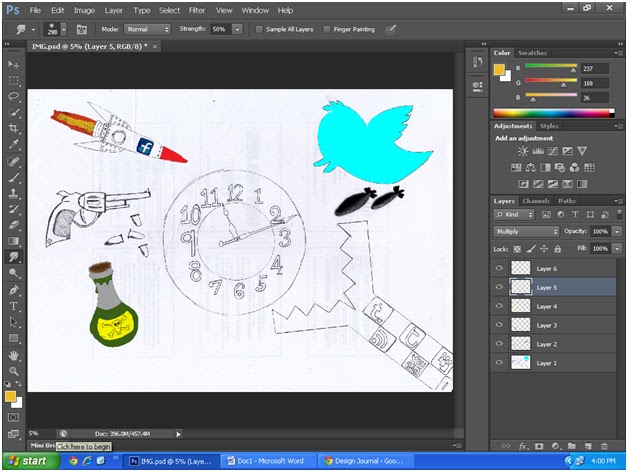Hide Layer 3 visibility eye
The image size is (628, 472).
pyautogui.click(x=499, y=325)
